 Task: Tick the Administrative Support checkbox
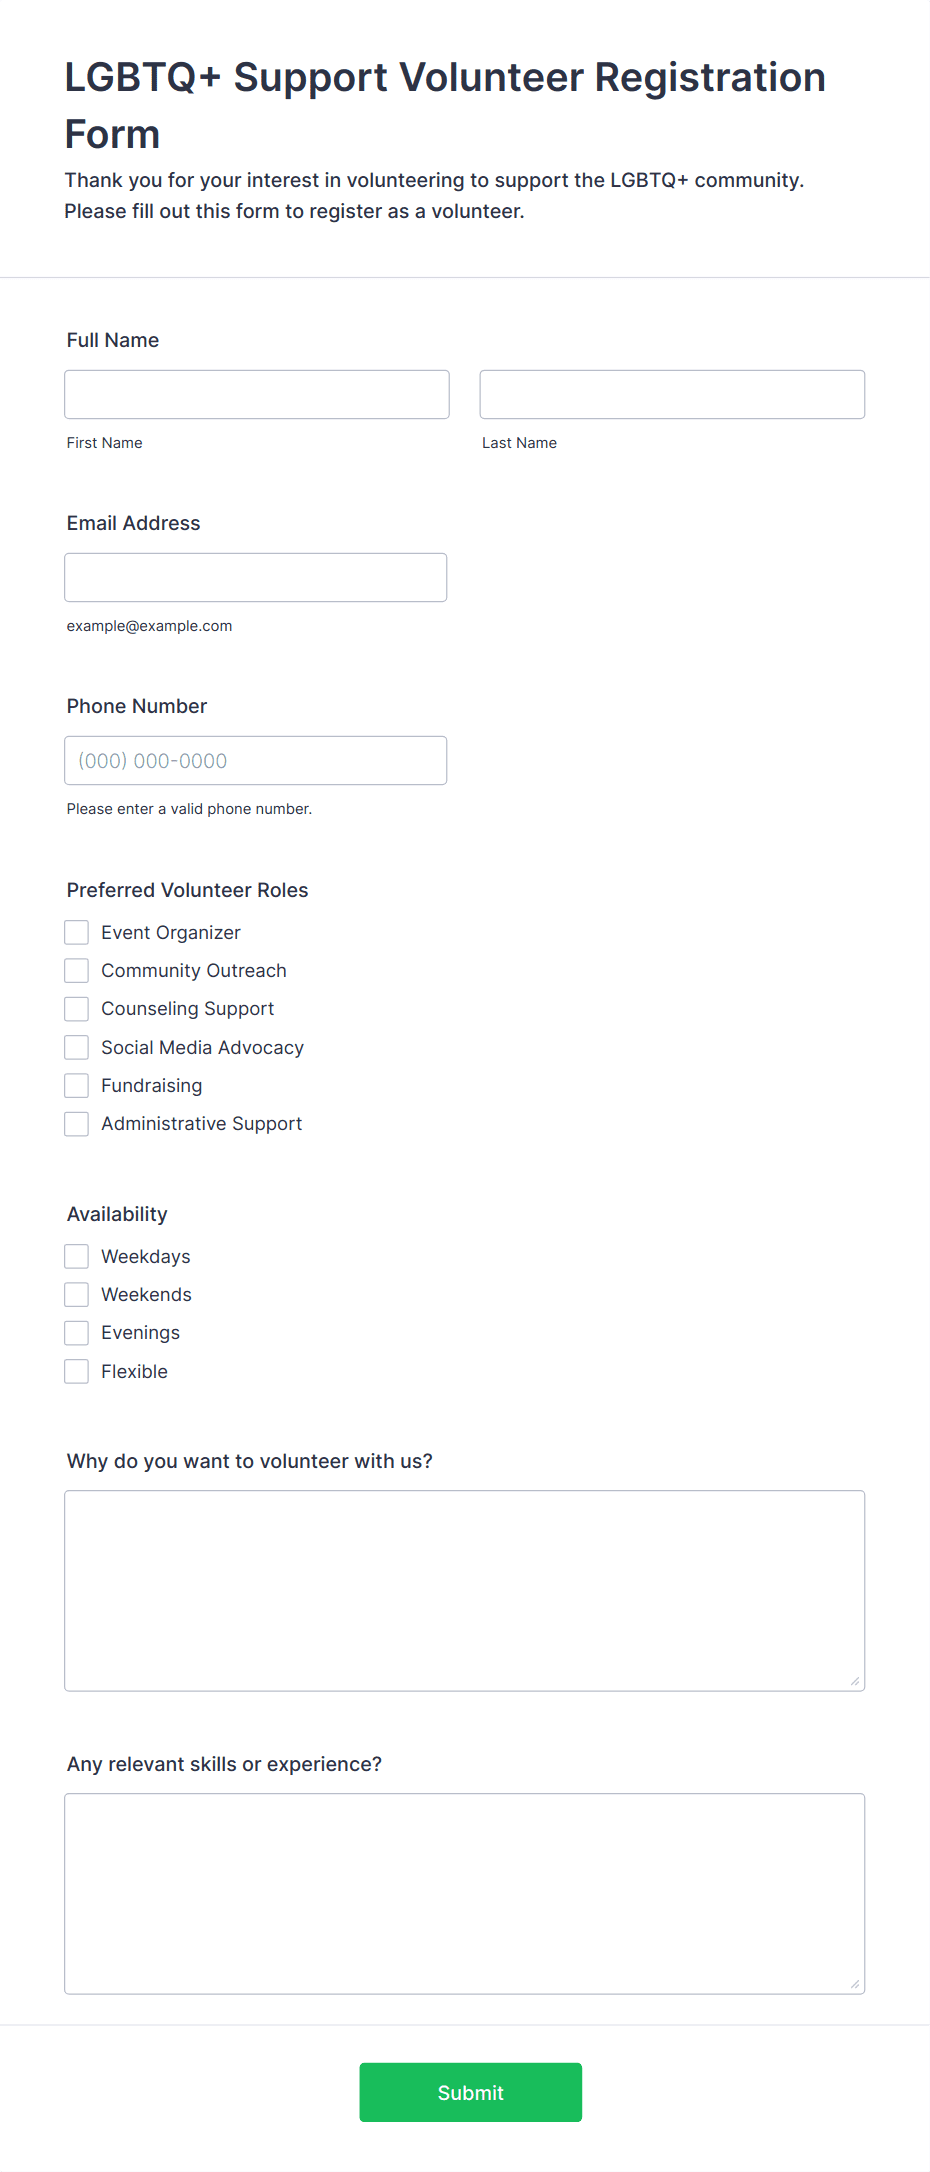click(x=77, y=1124)
